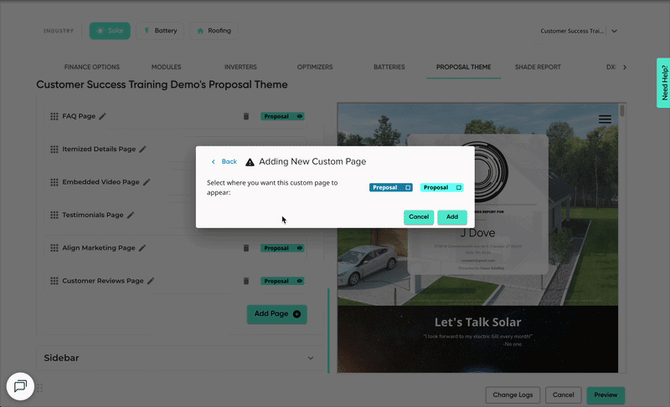This screenshot has width=670, height=407.
Task: Click the Align Marketing Page drag handle
Action: 54,248
